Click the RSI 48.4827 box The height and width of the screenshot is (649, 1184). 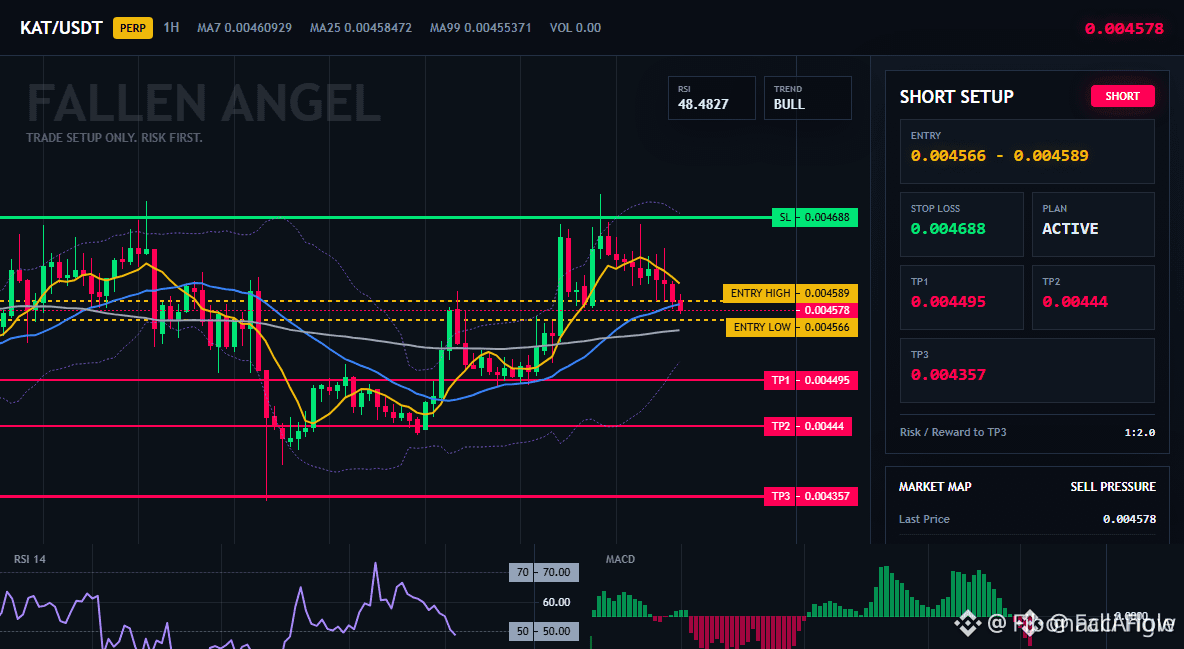coord(711,98)
